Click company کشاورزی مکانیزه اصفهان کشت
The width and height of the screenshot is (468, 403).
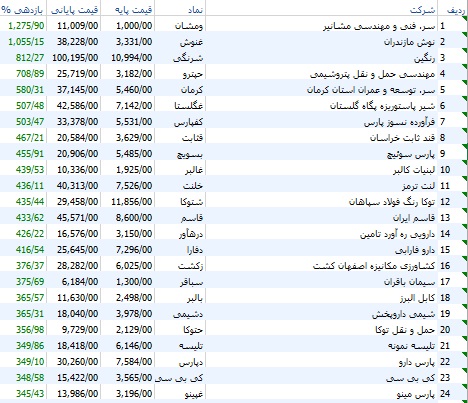click(x=374, y=266)
